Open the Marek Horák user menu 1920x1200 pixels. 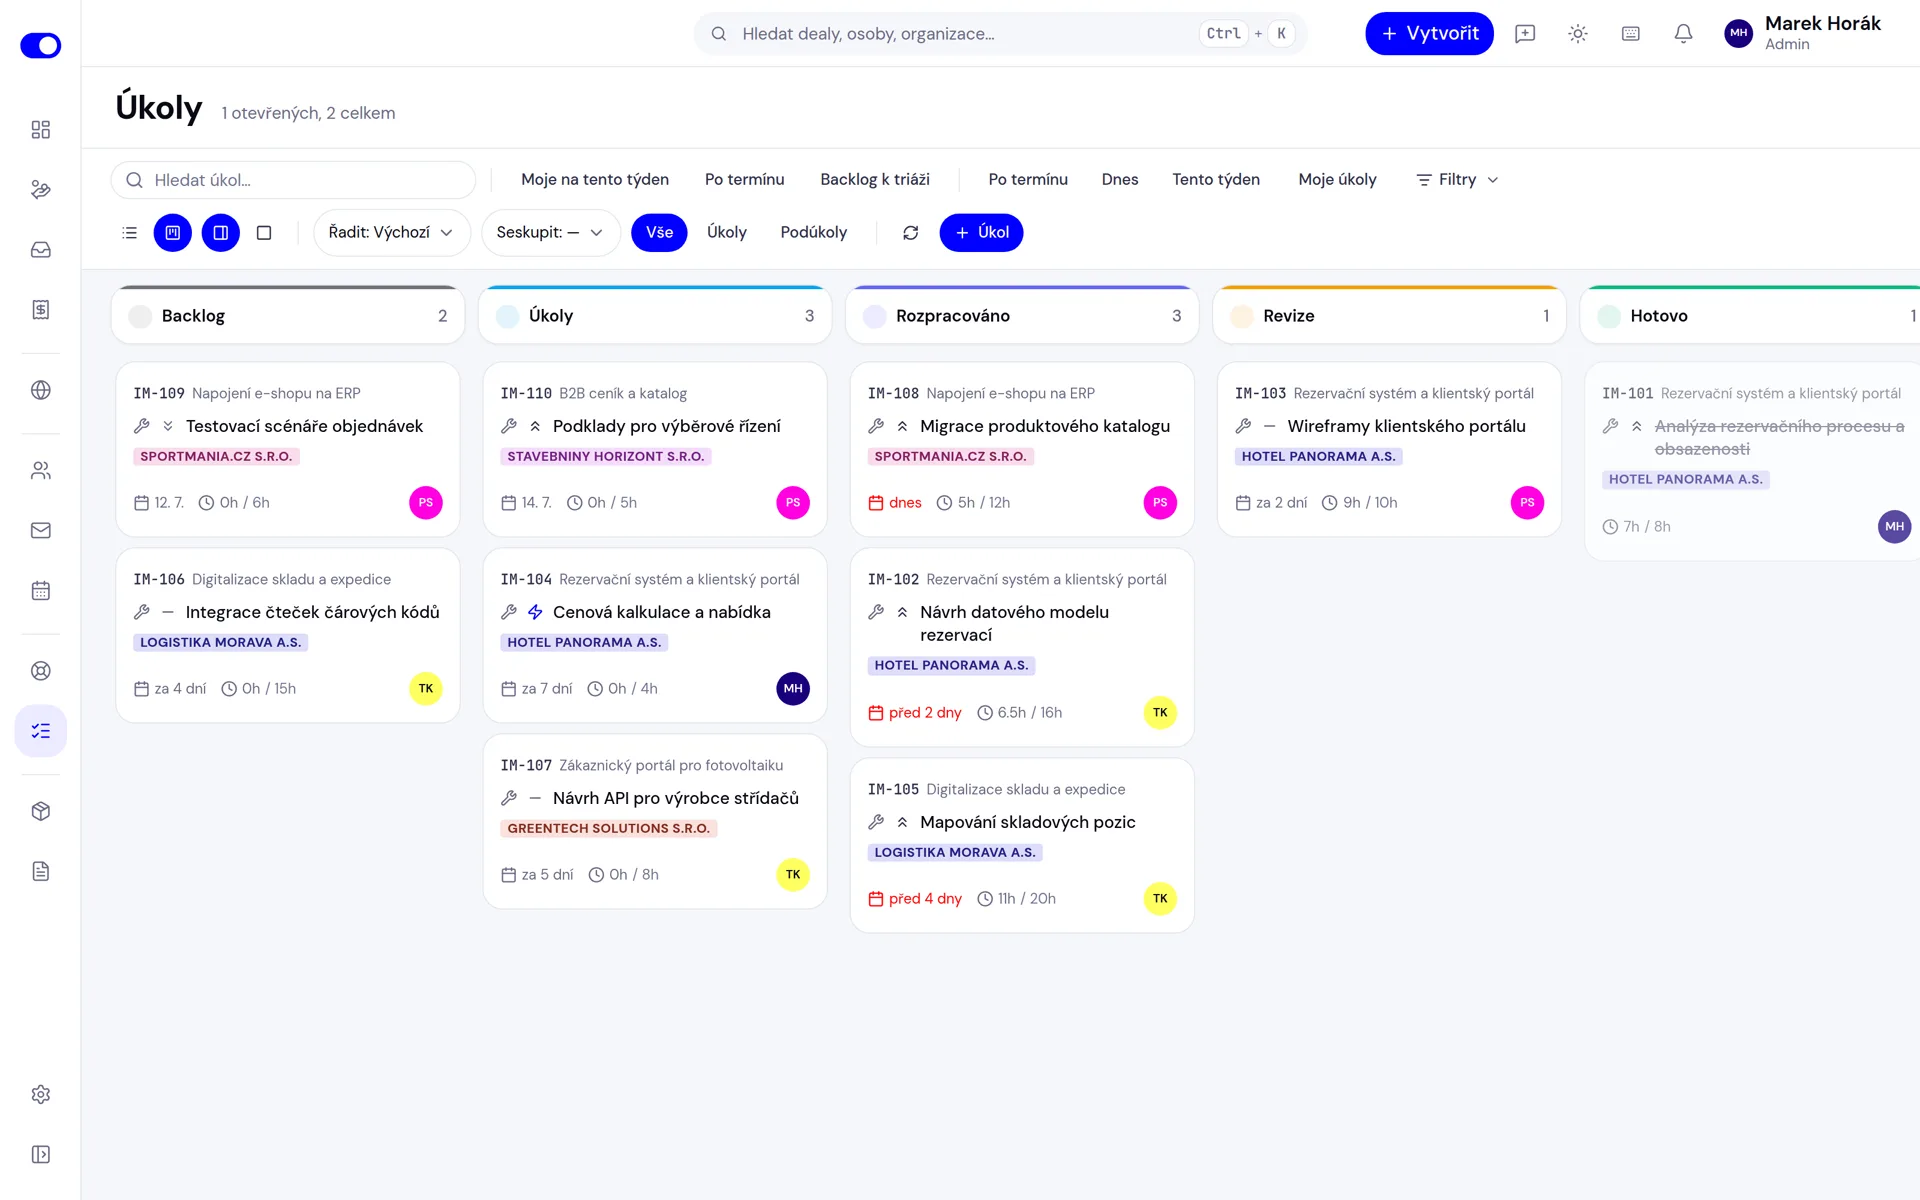[1803, 33]
